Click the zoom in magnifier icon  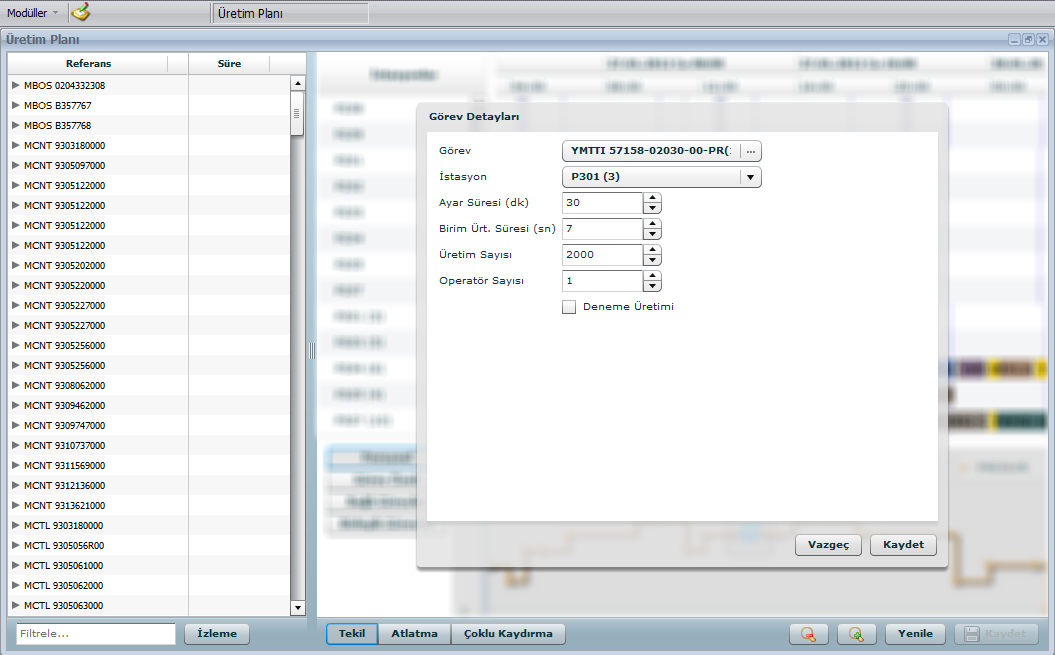click(856, 634)
